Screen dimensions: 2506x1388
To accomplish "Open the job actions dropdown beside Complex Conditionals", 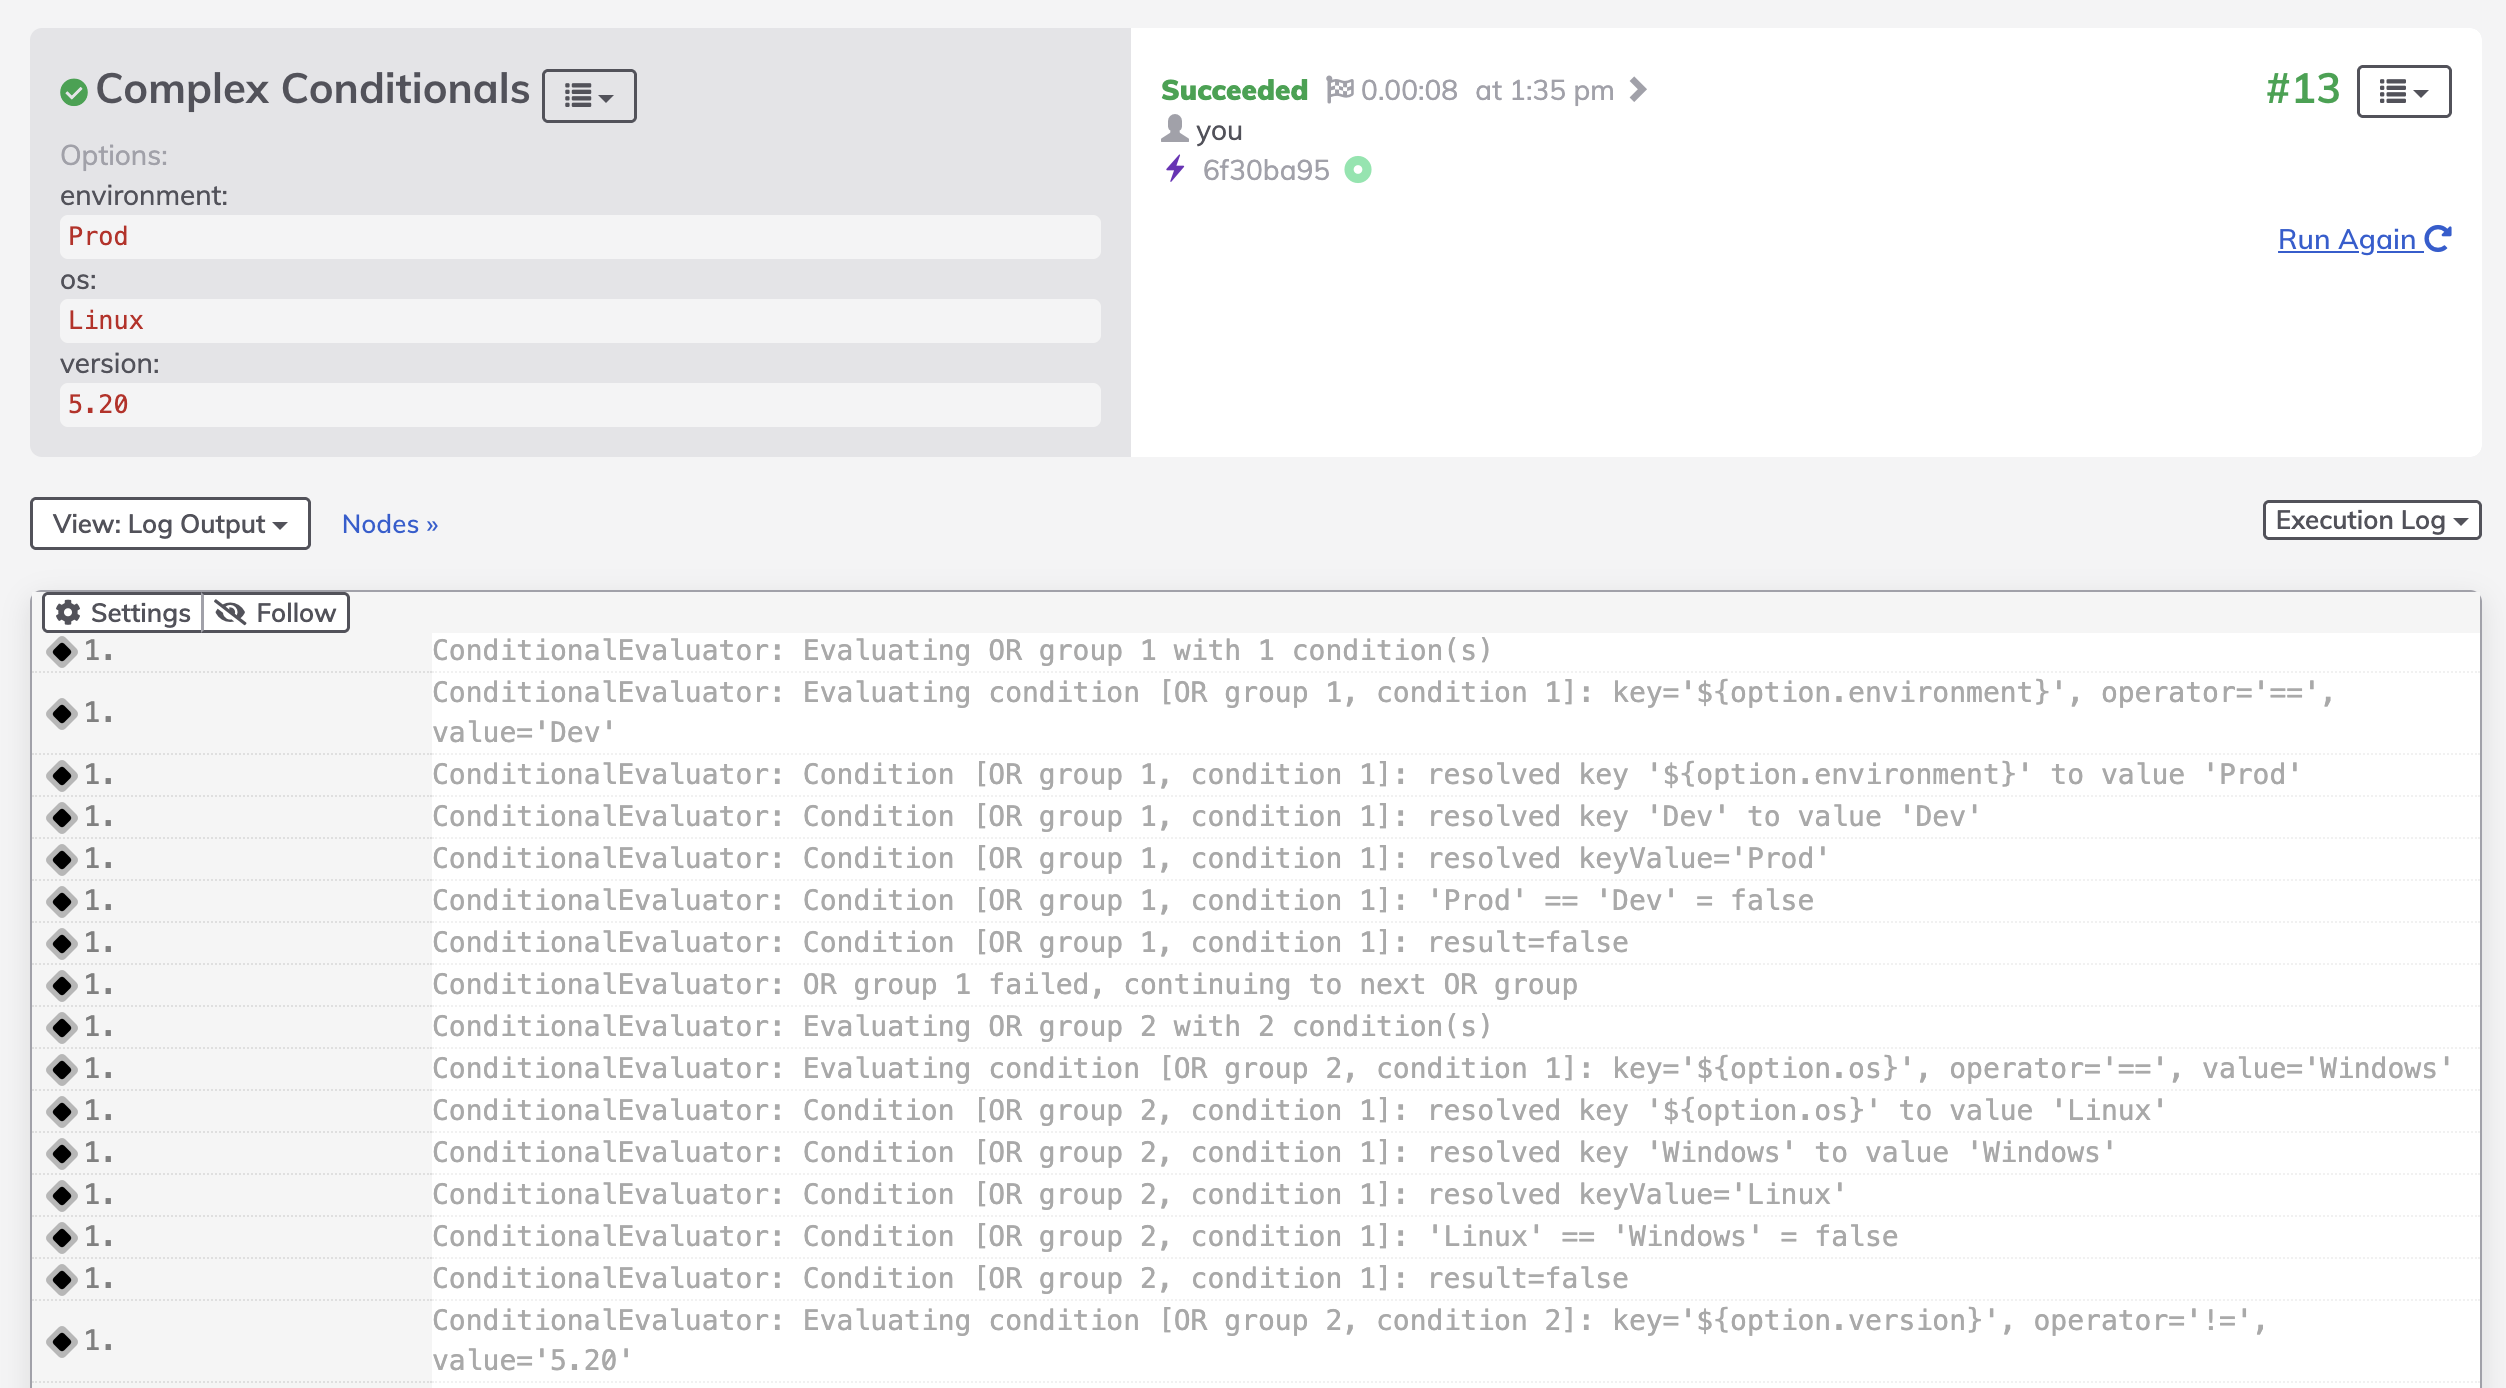I will [588, 95].
